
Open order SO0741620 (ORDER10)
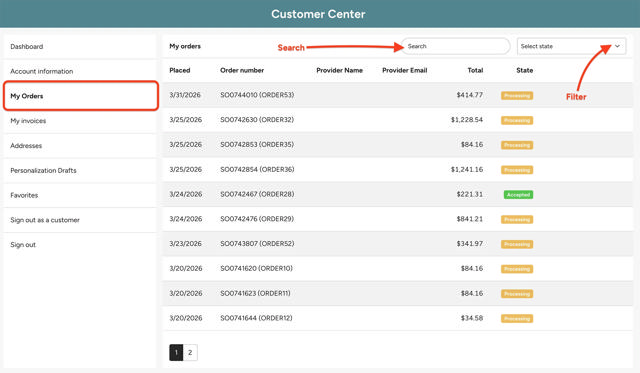coord(256,269)
